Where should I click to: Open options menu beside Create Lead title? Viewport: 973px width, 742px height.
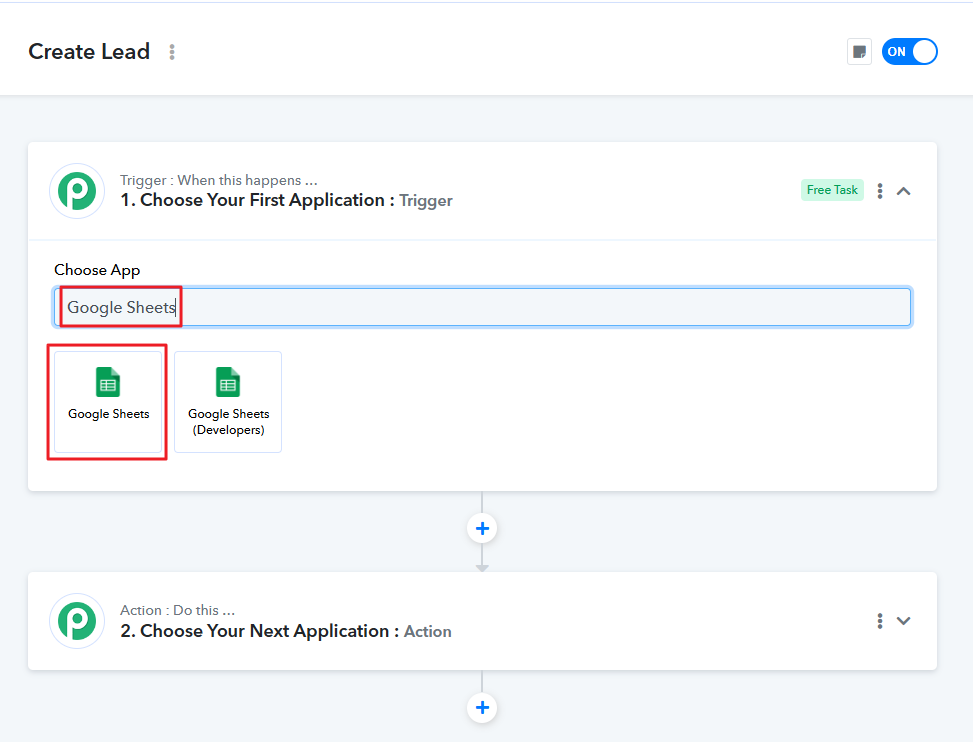pos(172,52)
